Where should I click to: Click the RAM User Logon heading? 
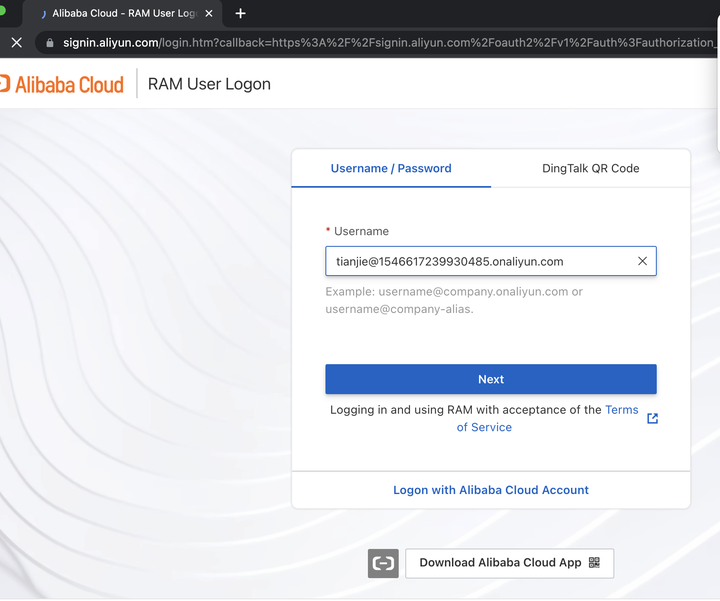209,84
